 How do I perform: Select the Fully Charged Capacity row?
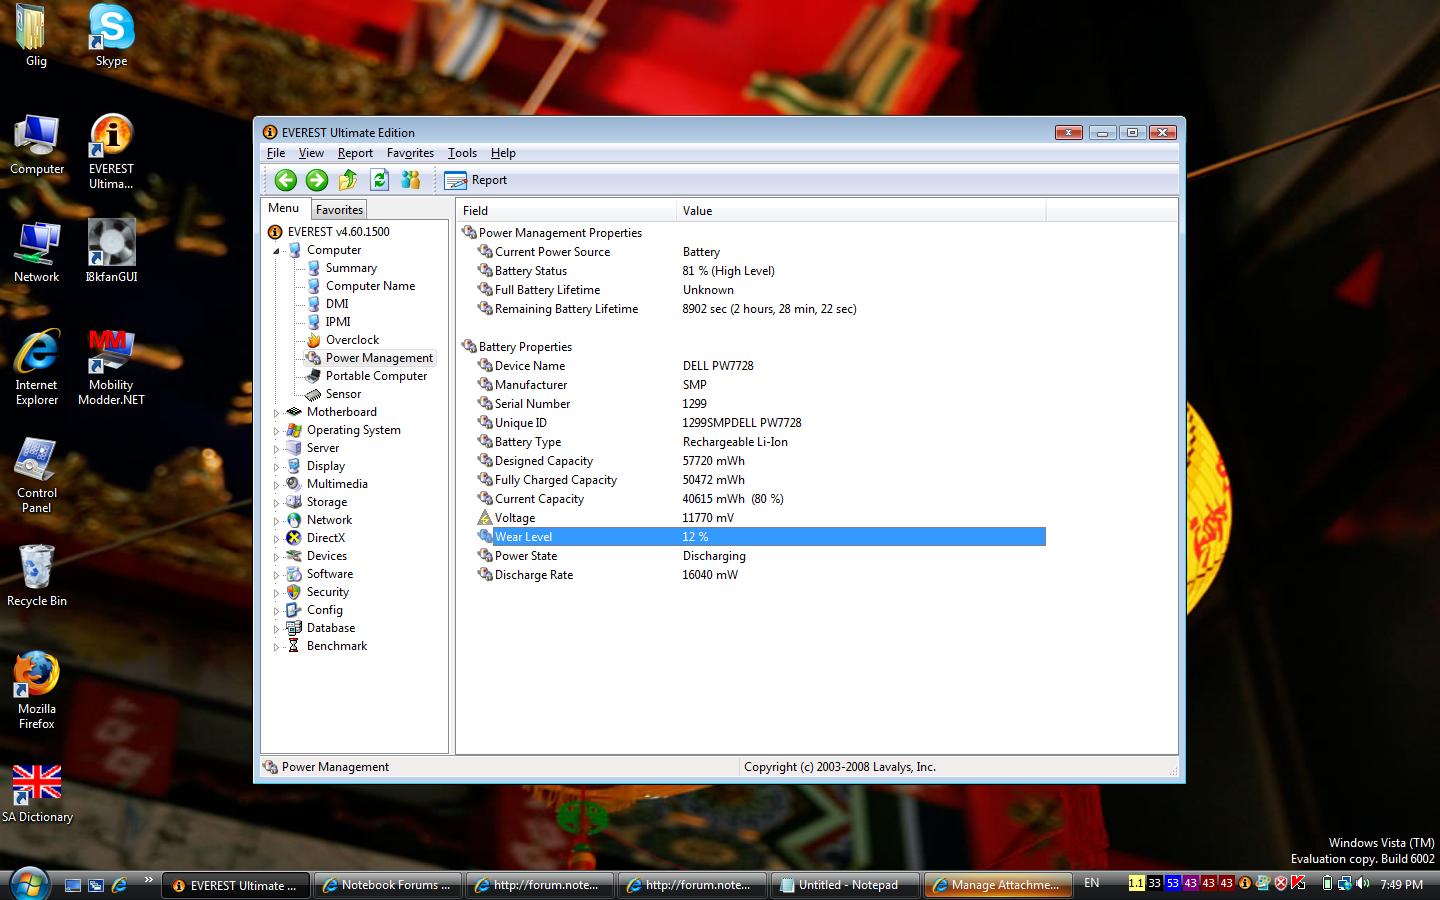click(x=761, y=480)
